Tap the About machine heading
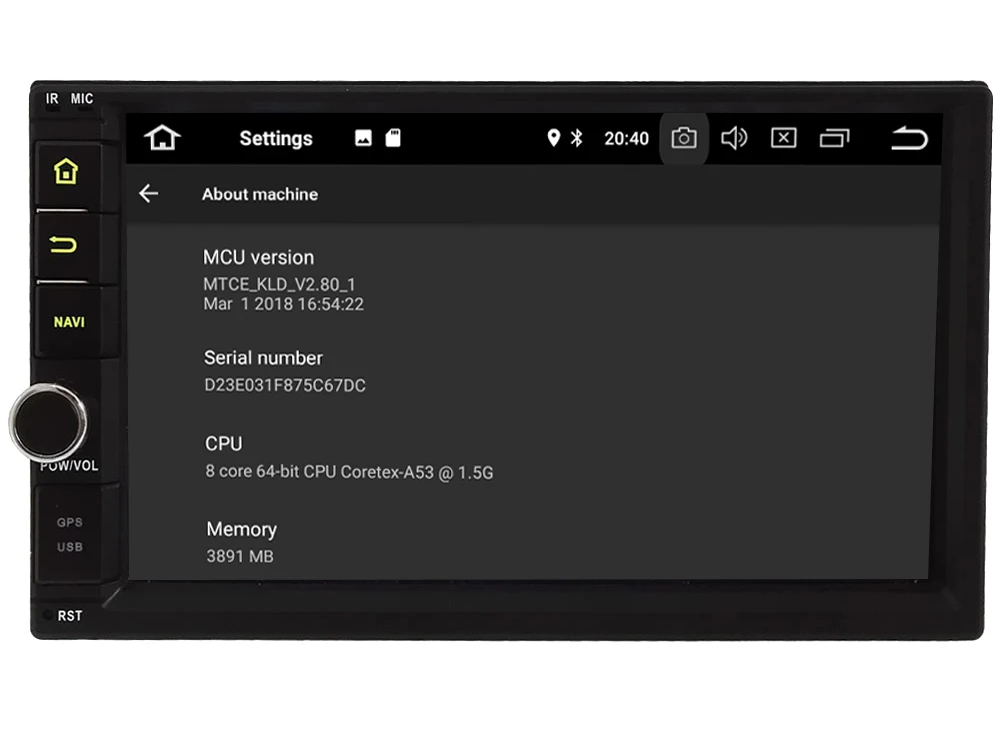1000x750 pixels. tap(260, 194)
